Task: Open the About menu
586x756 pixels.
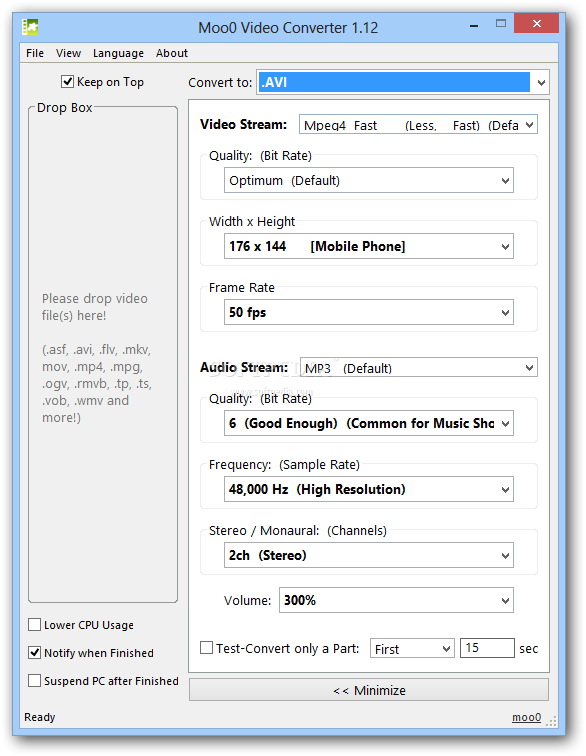Action: click(172, 53)
